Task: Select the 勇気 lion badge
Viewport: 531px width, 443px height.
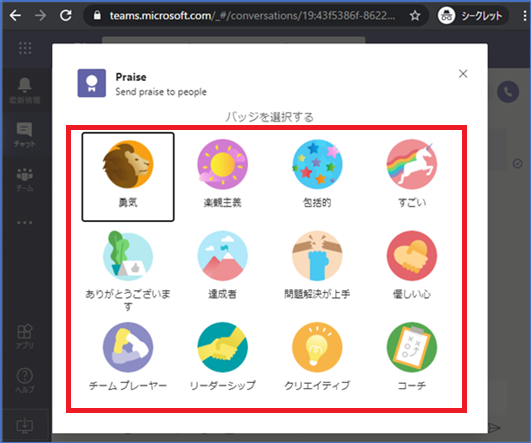Action: [x=128, y=177]
